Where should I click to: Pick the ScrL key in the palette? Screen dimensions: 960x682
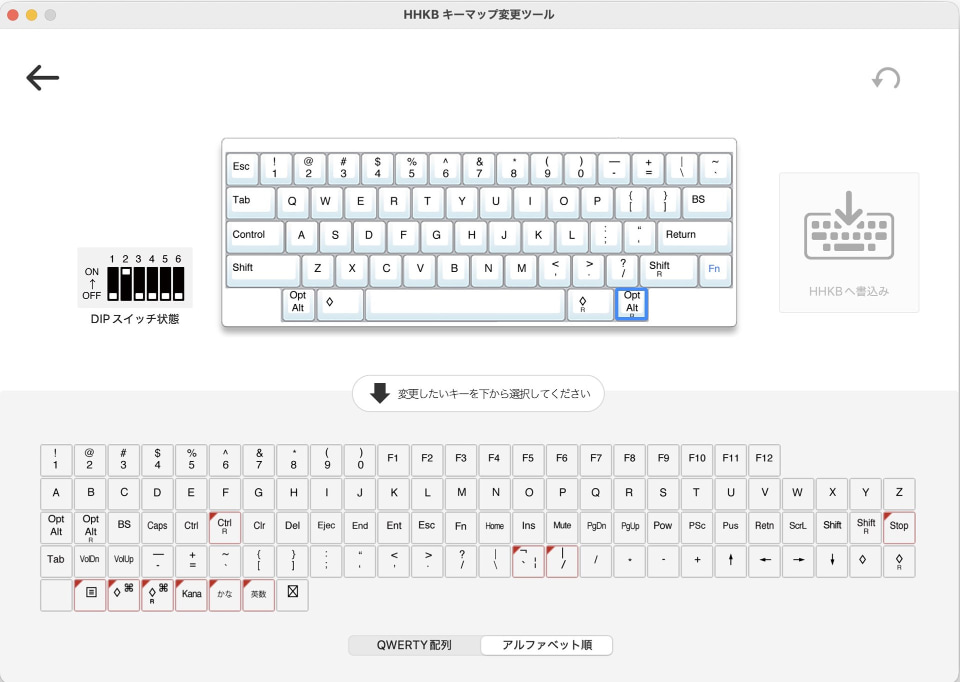coord(798,527)
